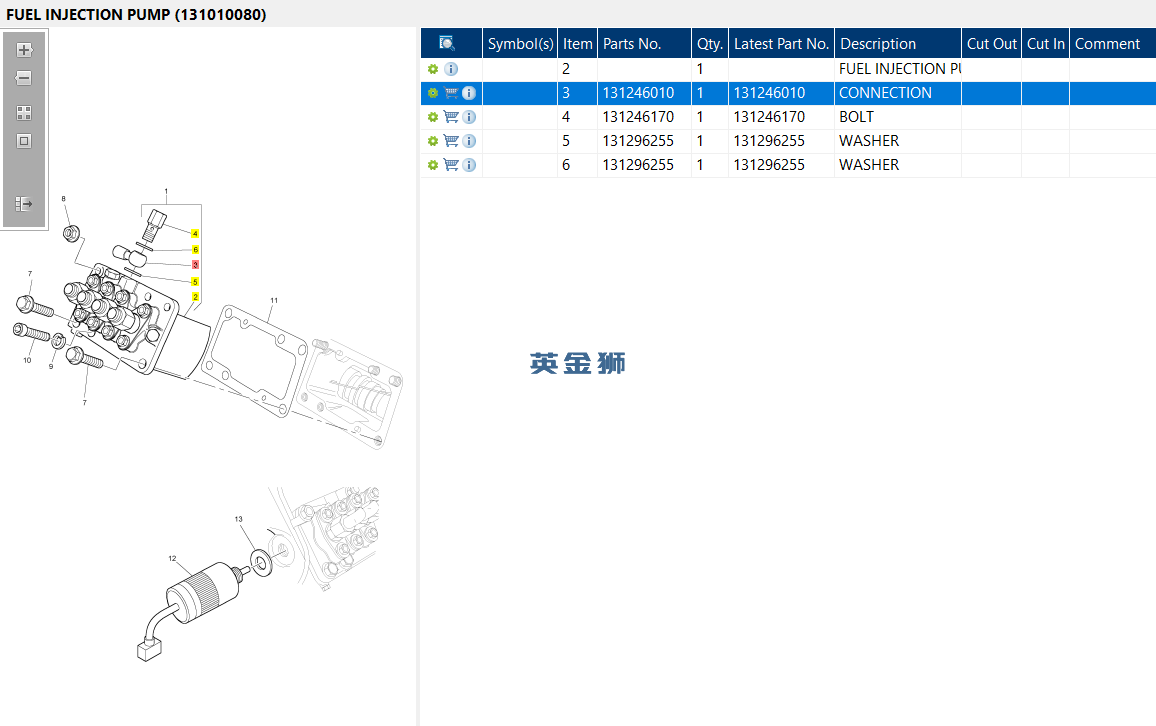This screenshot has height=726, width=1156.
Task: Click parts number 131296255 in item 6 row
Action: 644,165
